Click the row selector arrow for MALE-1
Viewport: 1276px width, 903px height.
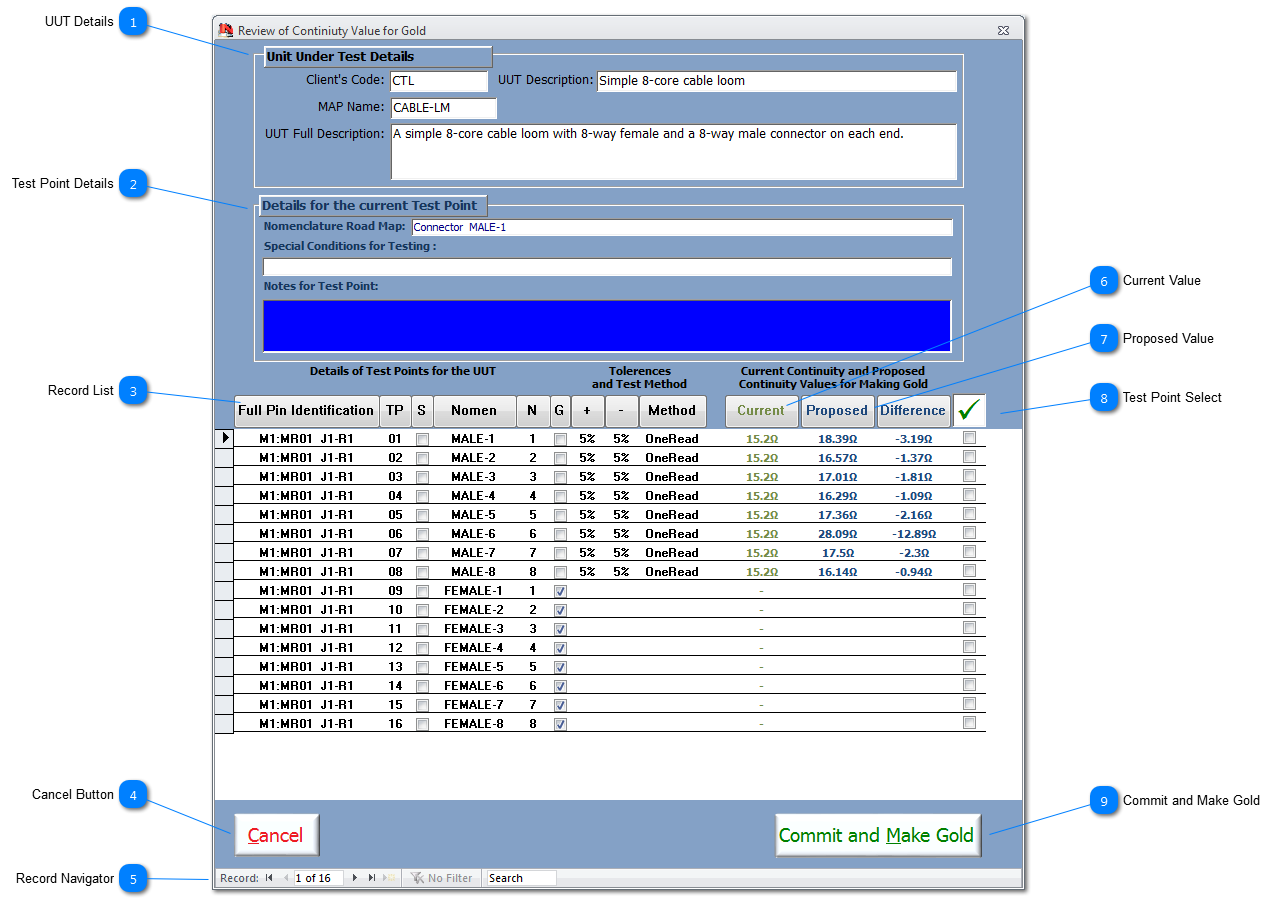(x=225, y=438)
